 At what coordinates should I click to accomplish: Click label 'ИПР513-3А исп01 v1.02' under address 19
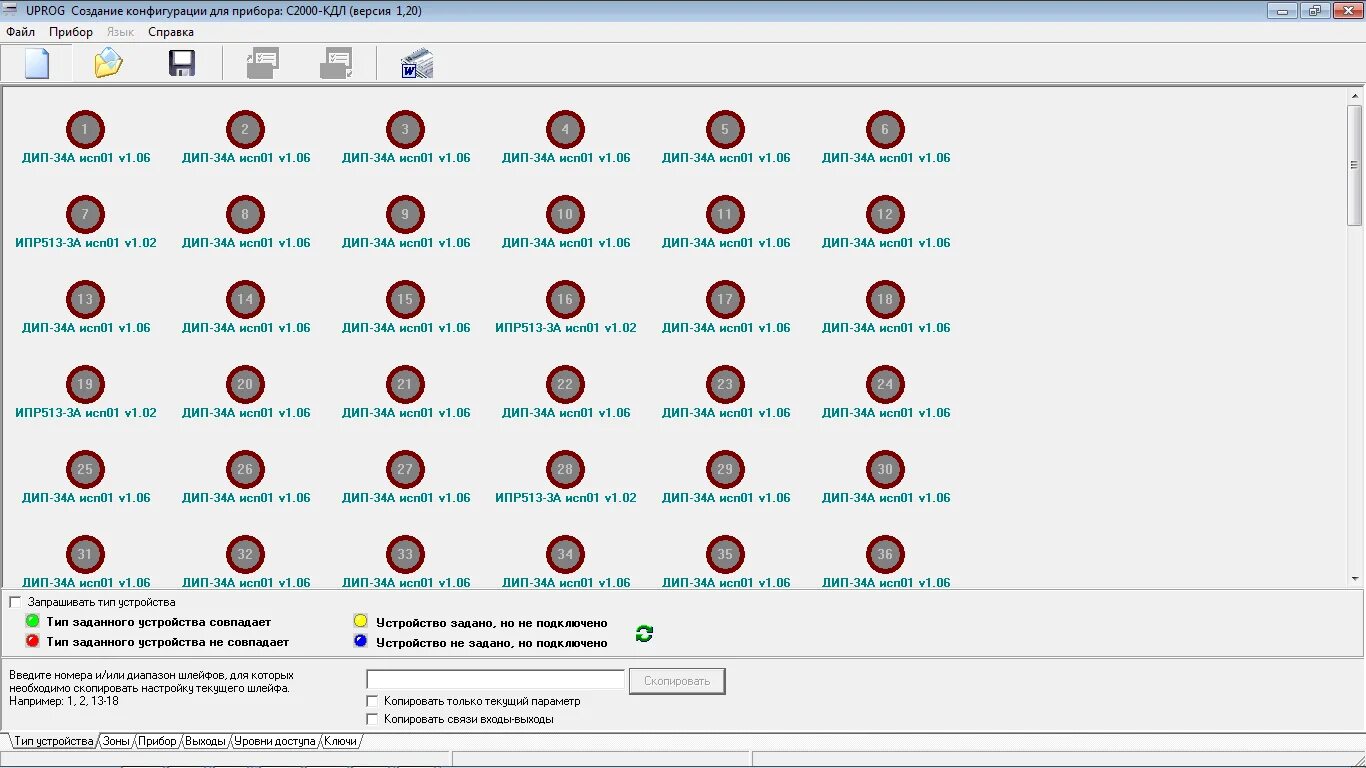pyautogui.click(x=86, y=413)
